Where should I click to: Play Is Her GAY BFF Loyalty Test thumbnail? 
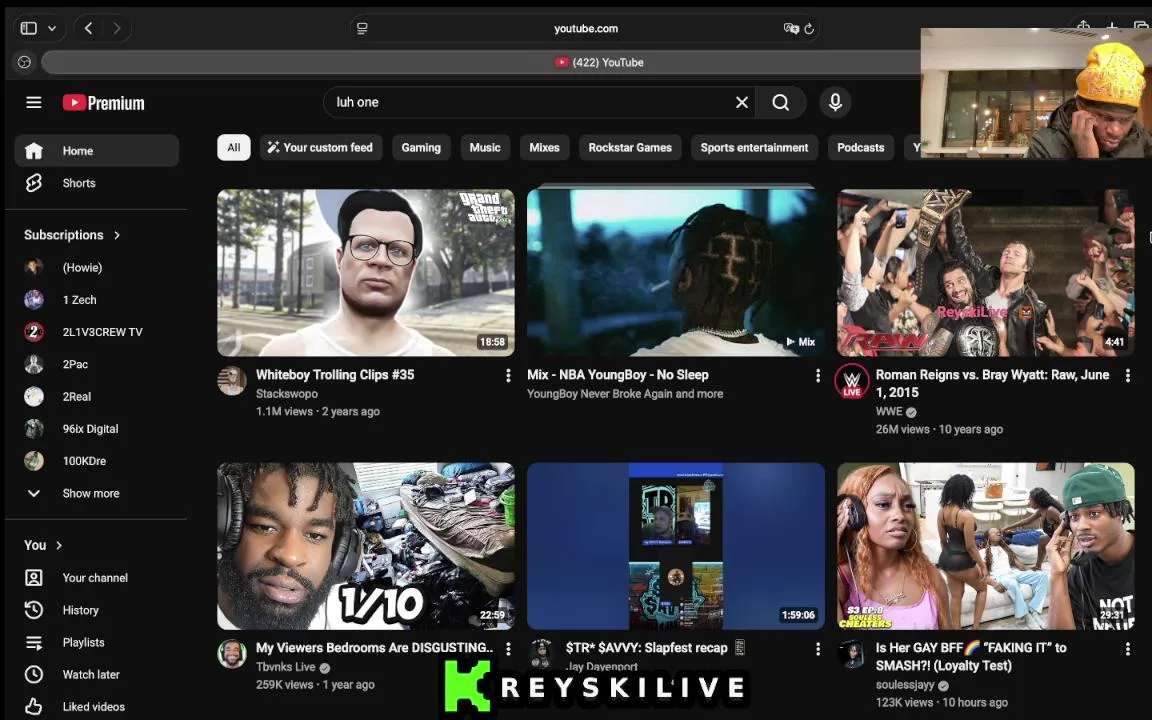pos(986,546)
